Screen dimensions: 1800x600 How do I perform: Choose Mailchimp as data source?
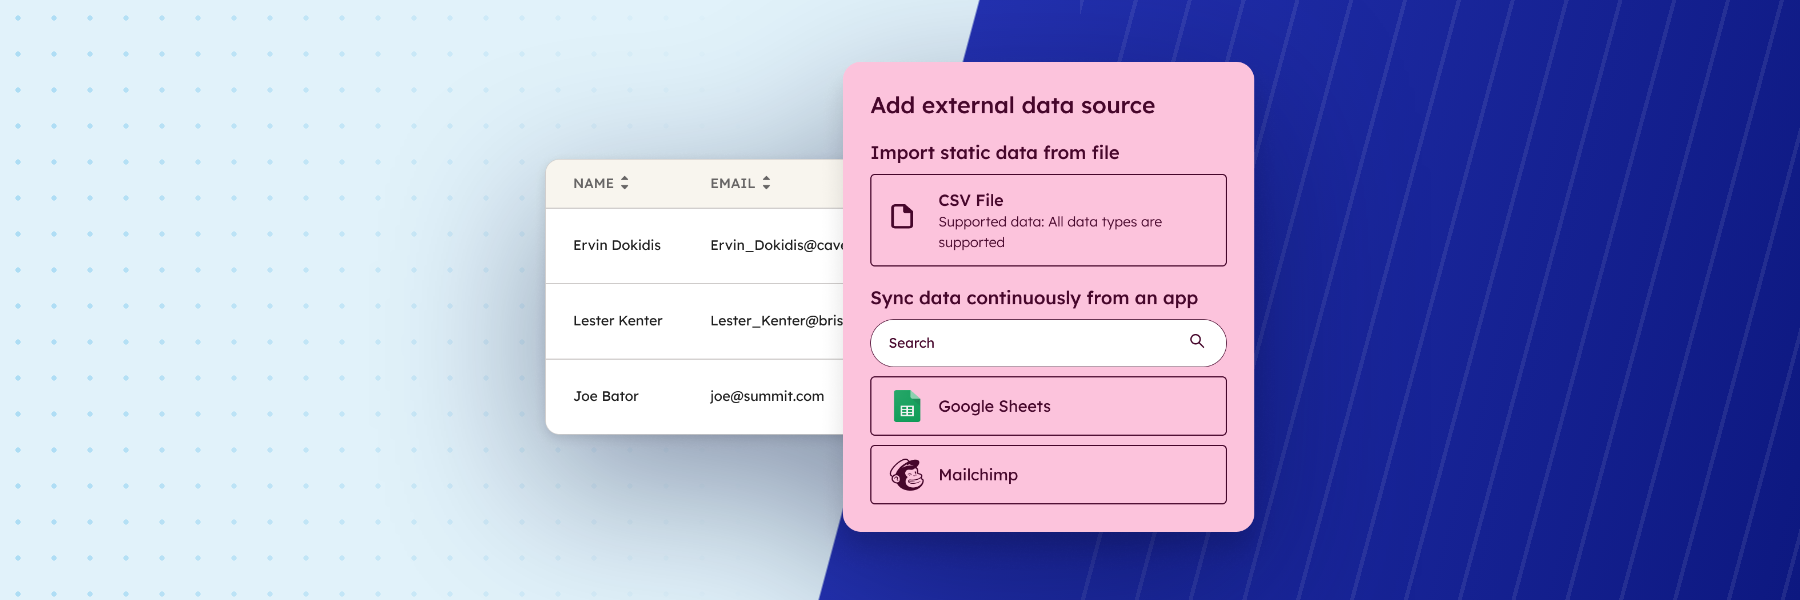coord(1048,475)
